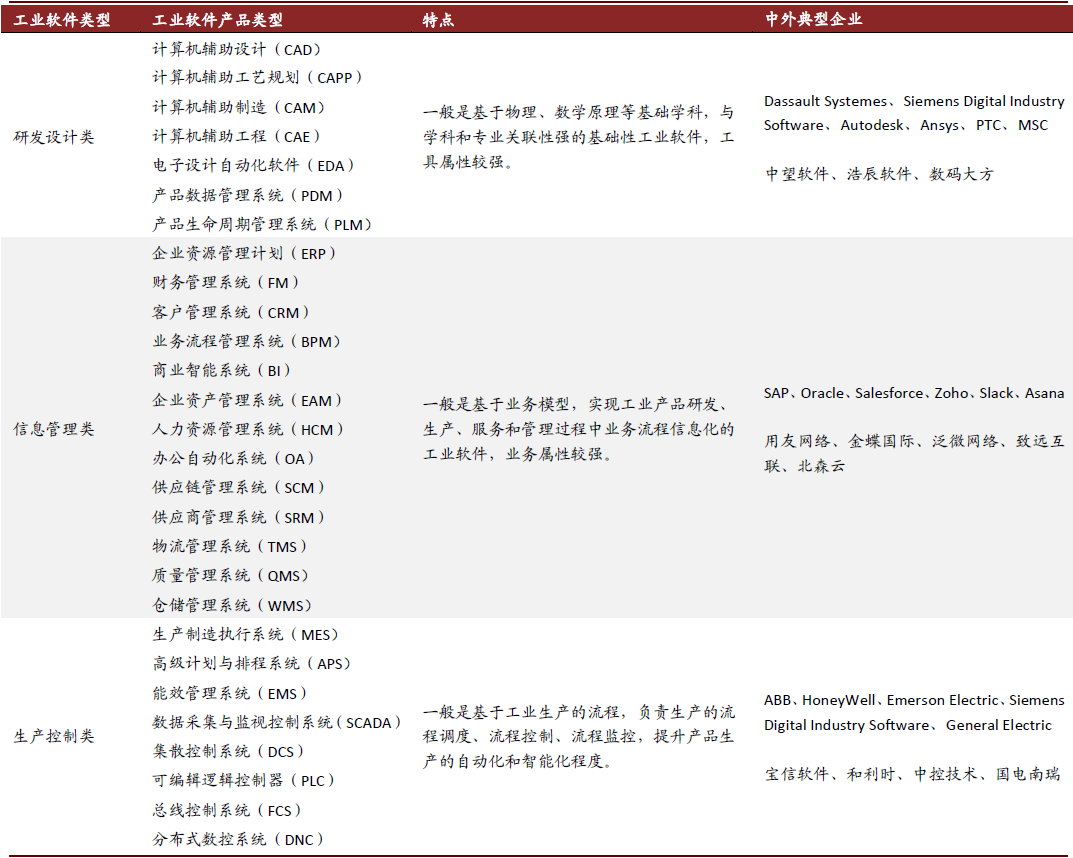Click 物流管理系统（TMS）row
Screen dimensions: 1073x858
(x=229, y=546)
